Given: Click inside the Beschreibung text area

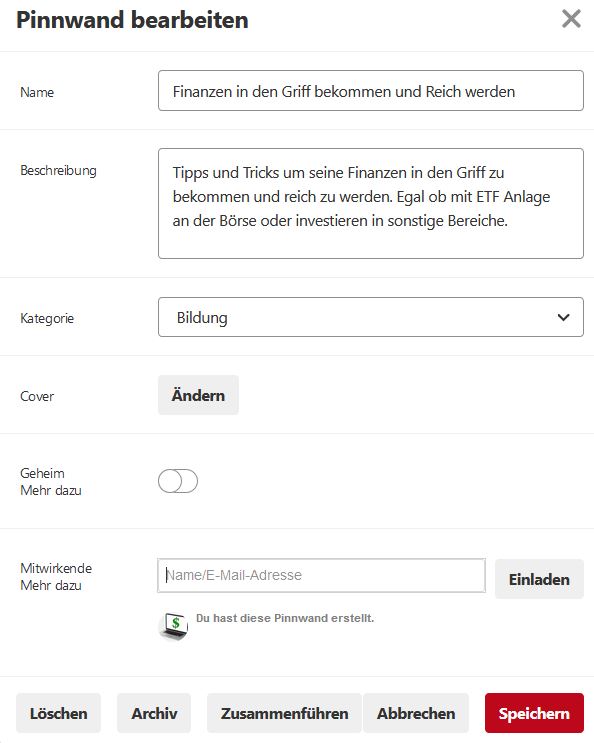Looking at the screenshot, I should (370, 203).
